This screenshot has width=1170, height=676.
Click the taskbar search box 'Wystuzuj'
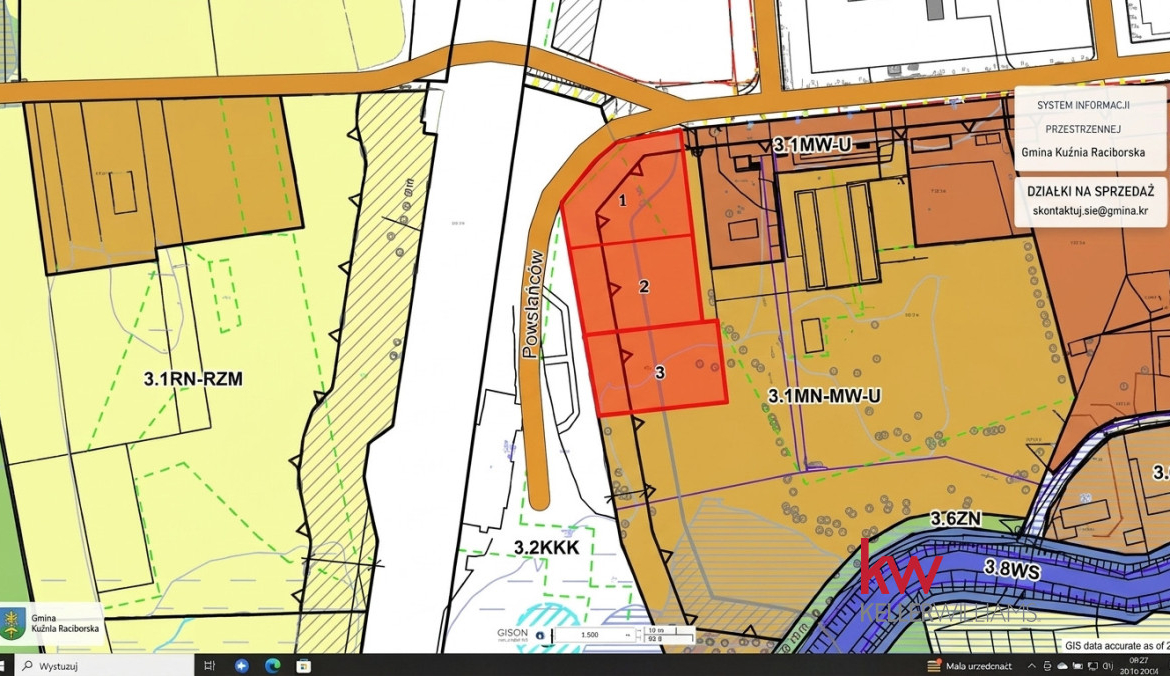[x=104, y=666]
